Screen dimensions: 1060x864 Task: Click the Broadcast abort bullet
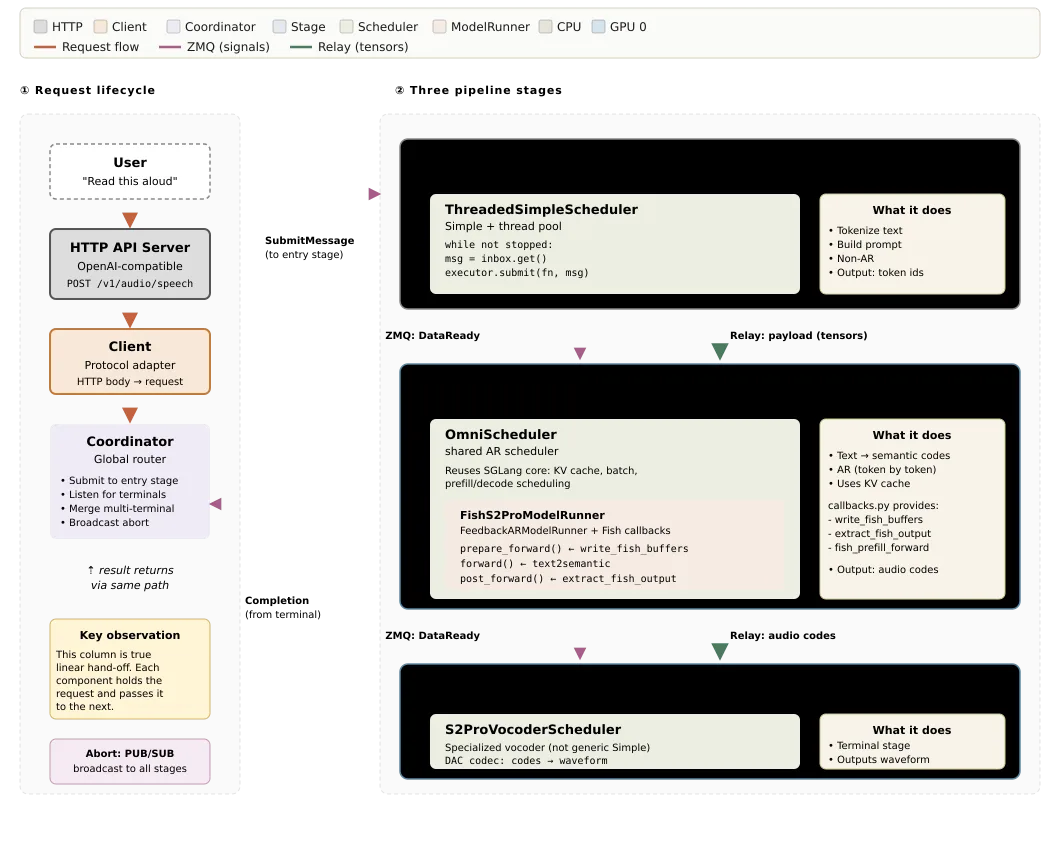105,523
